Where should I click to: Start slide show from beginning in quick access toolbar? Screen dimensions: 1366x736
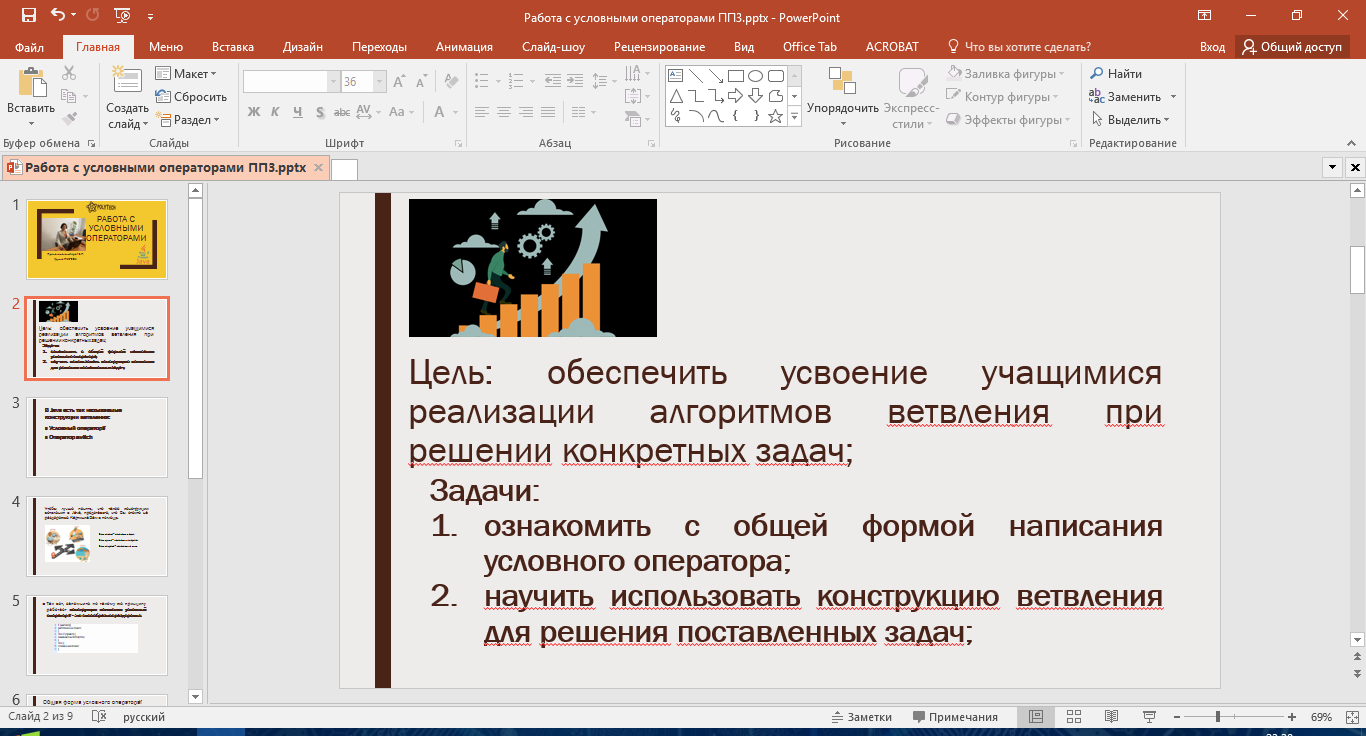pyautogui.click(x=122, y=15)
